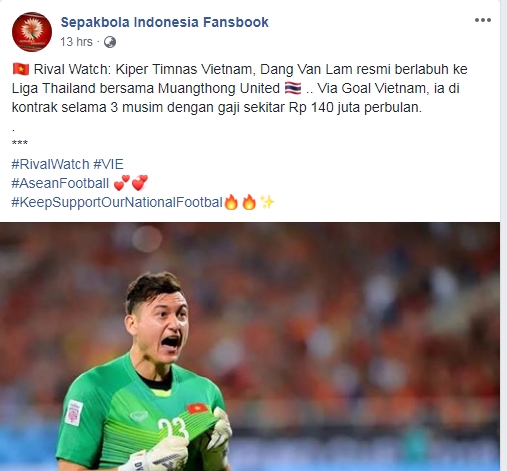Click the Dang Van Lam name in post text

[x=306, y=69]
